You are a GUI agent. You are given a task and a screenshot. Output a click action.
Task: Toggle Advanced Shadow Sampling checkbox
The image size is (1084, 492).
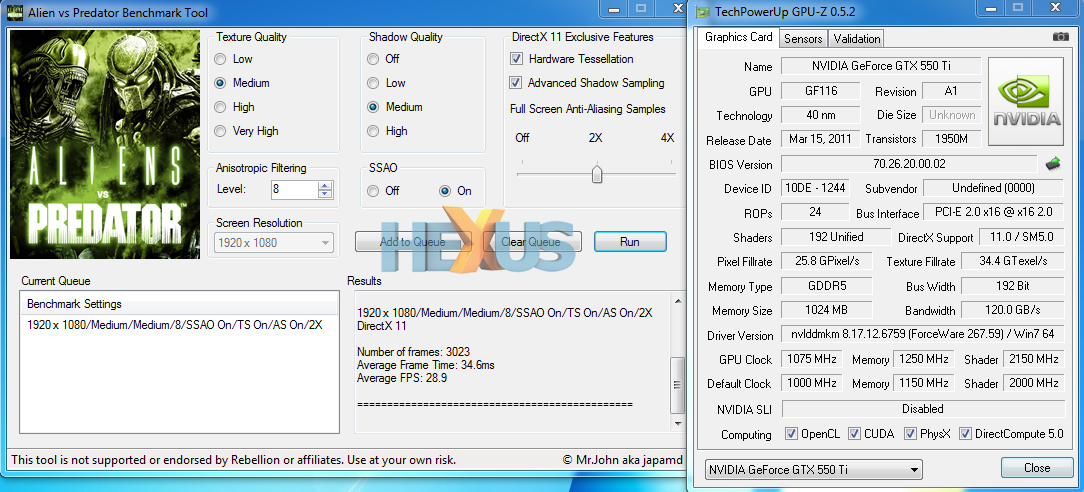pyautogui.click(x=516, y=83)
